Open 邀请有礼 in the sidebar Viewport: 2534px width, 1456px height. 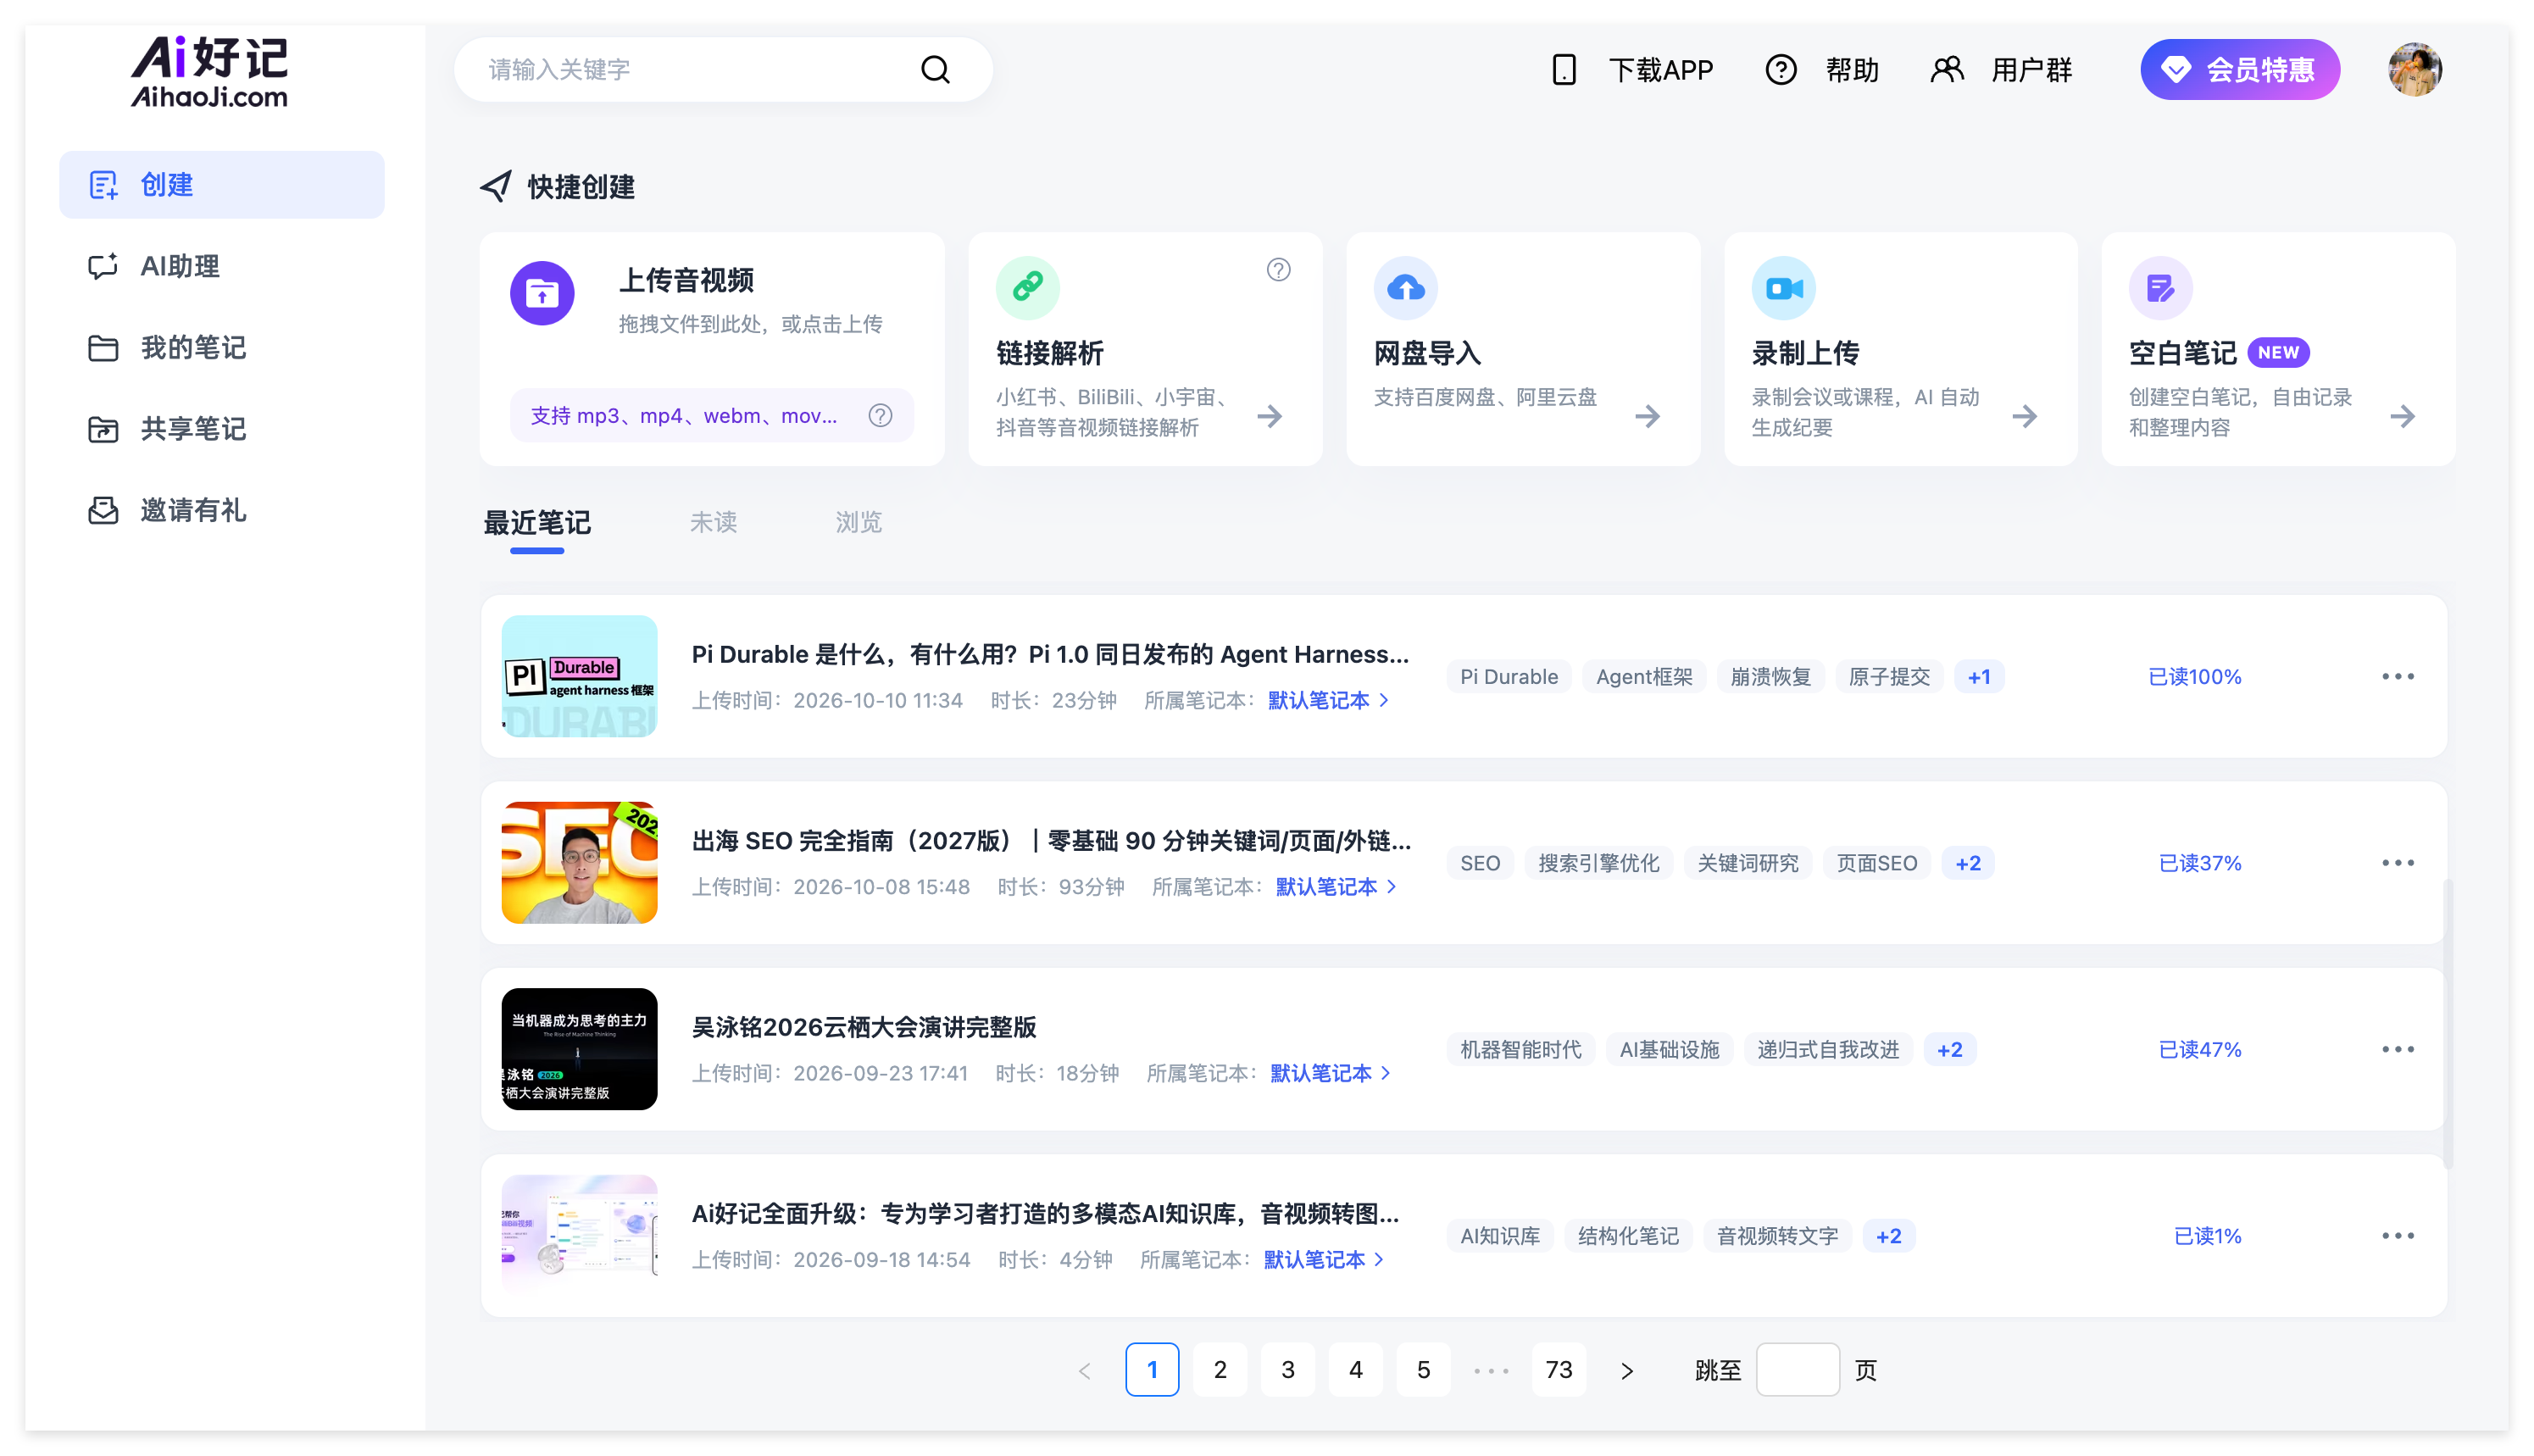[x=222, y=510]
